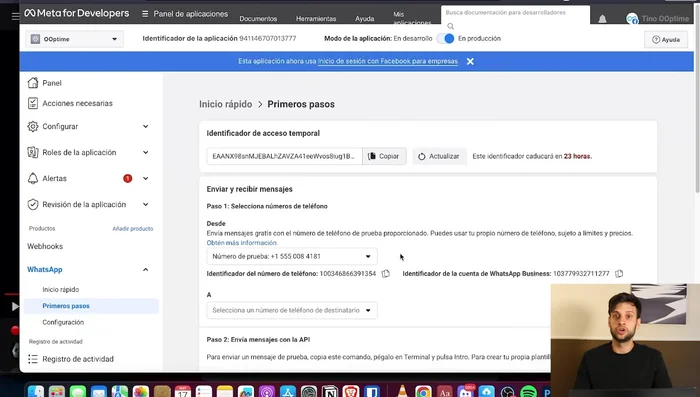Click the Alertas bell icon in sidebar

pyautogui.click(x=33, y=178)
